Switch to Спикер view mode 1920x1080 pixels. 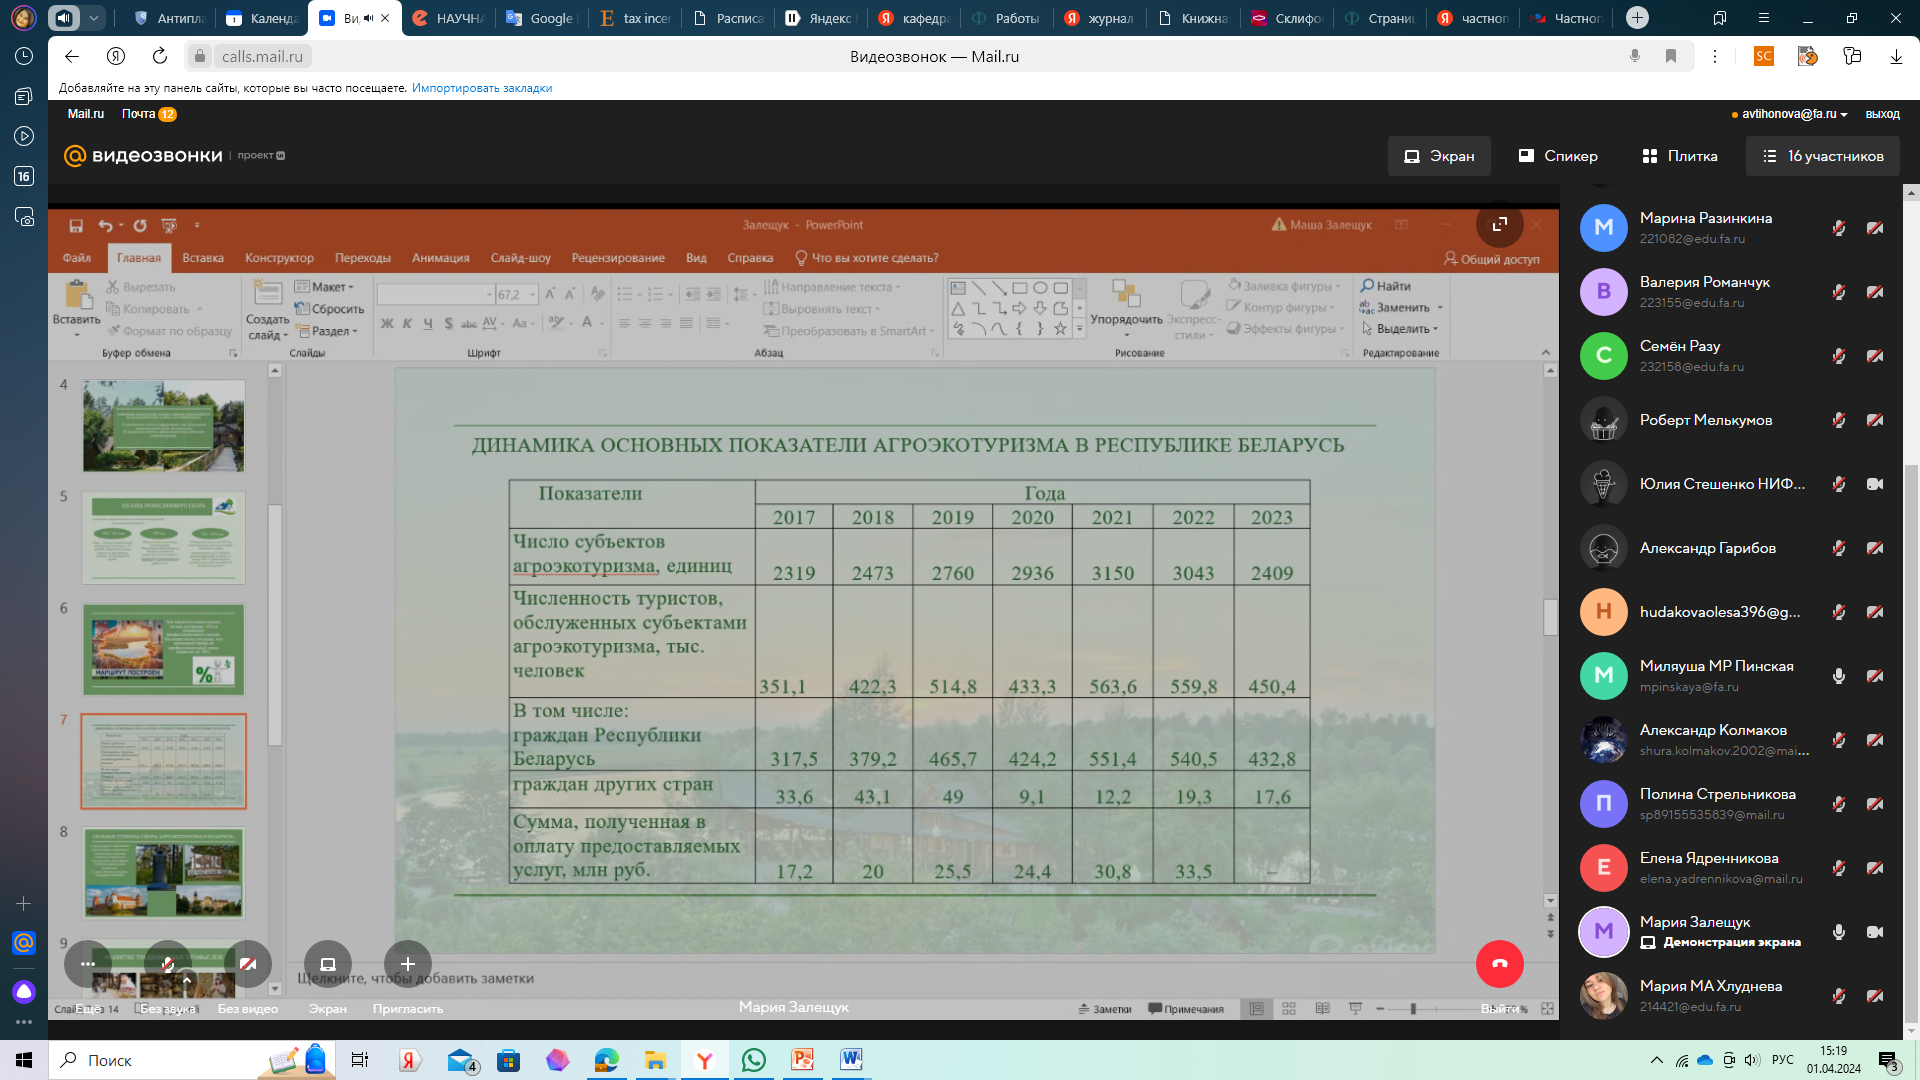click(x=1558, y=156)
